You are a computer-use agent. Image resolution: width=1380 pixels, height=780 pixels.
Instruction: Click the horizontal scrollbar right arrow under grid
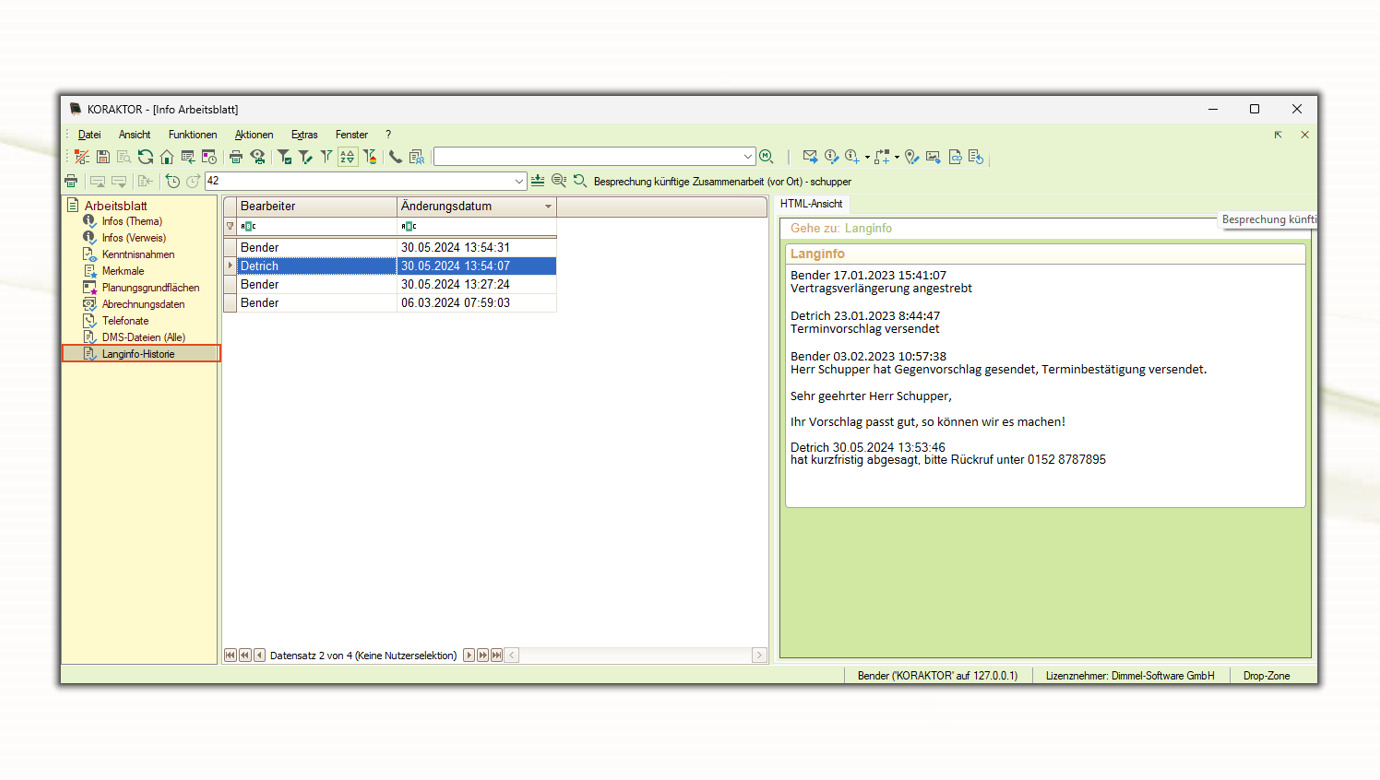point(759,656)
